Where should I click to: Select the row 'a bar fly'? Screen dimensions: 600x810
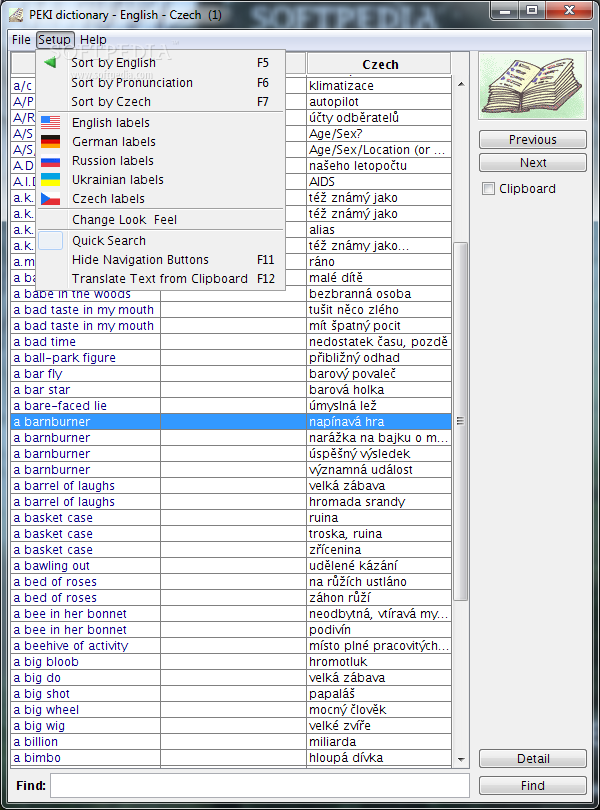click(x=231, y=373)
